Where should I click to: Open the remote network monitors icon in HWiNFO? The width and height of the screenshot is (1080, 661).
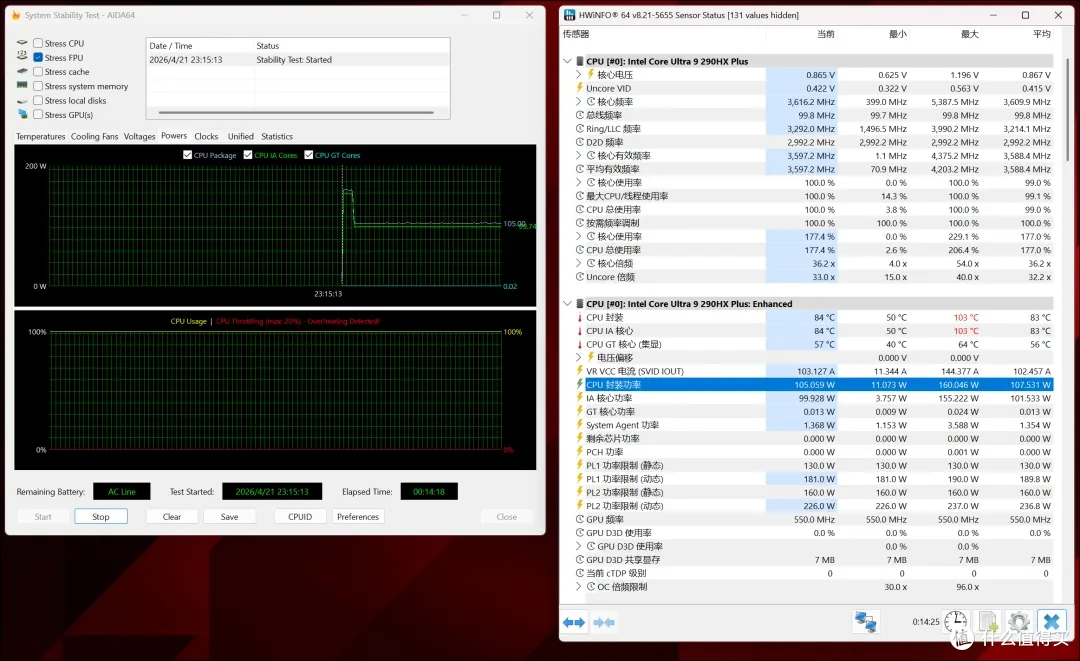[x=865, y=622]
